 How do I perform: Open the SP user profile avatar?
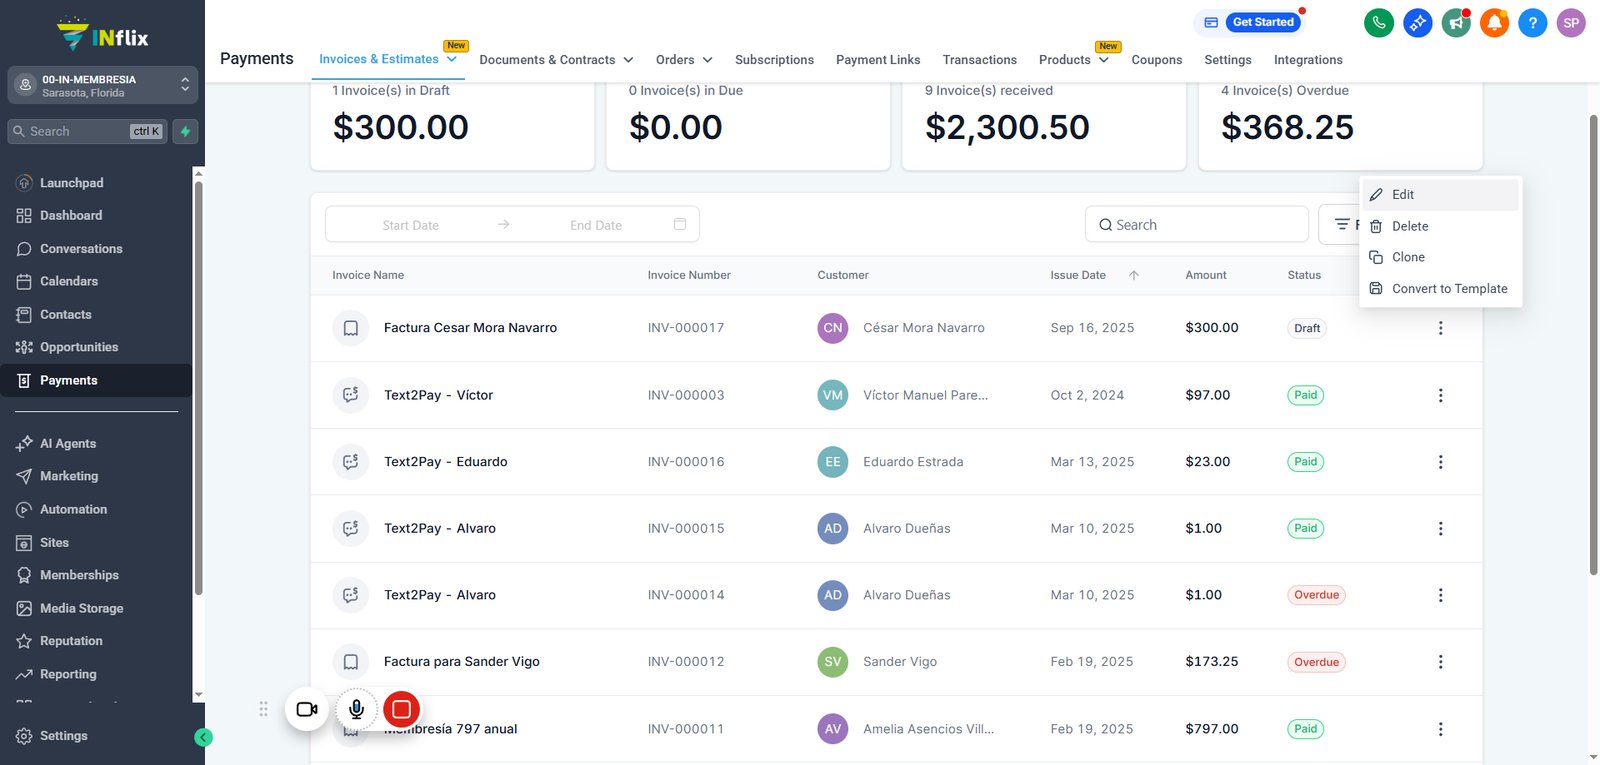(1571, 22)
